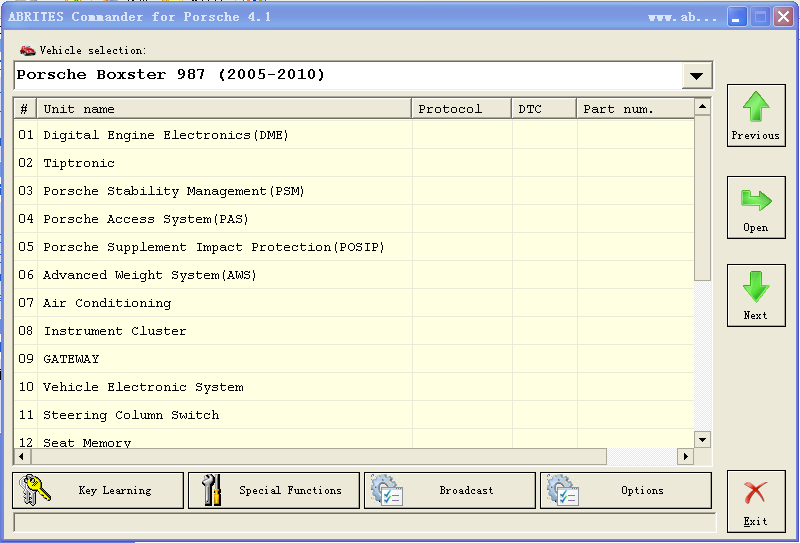Select the Instrument Cluster row
Viewport: 800px width, 543px height.
click(x=354, y=331)
